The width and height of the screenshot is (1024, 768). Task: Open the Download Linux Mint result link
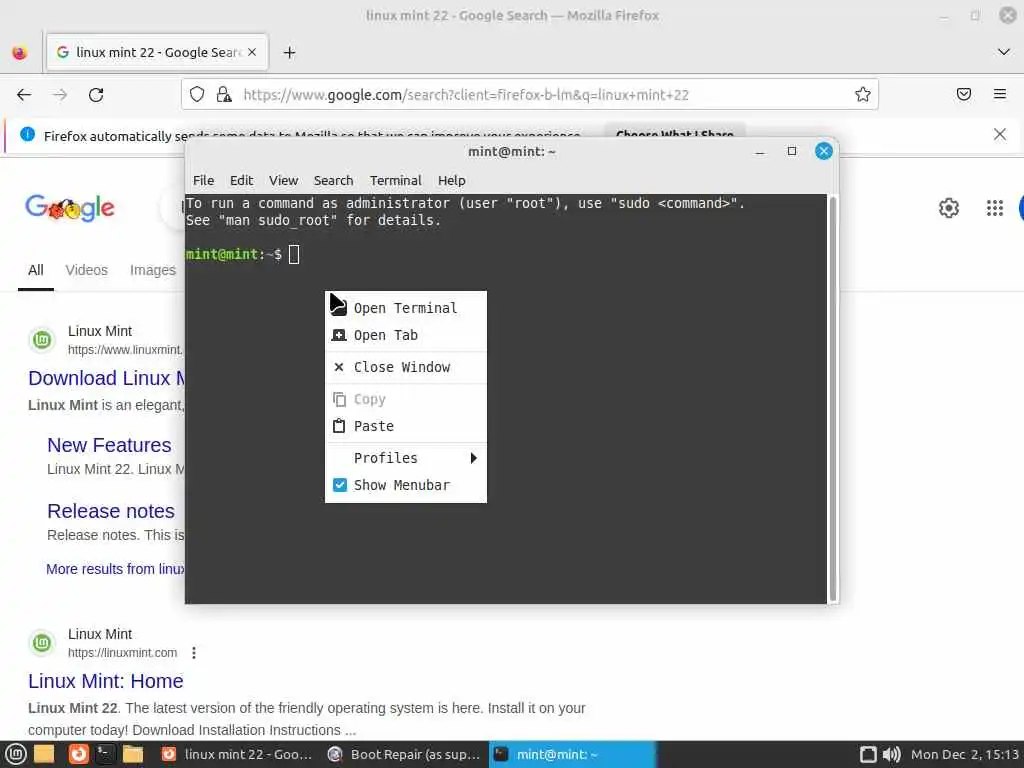[106, 378]
